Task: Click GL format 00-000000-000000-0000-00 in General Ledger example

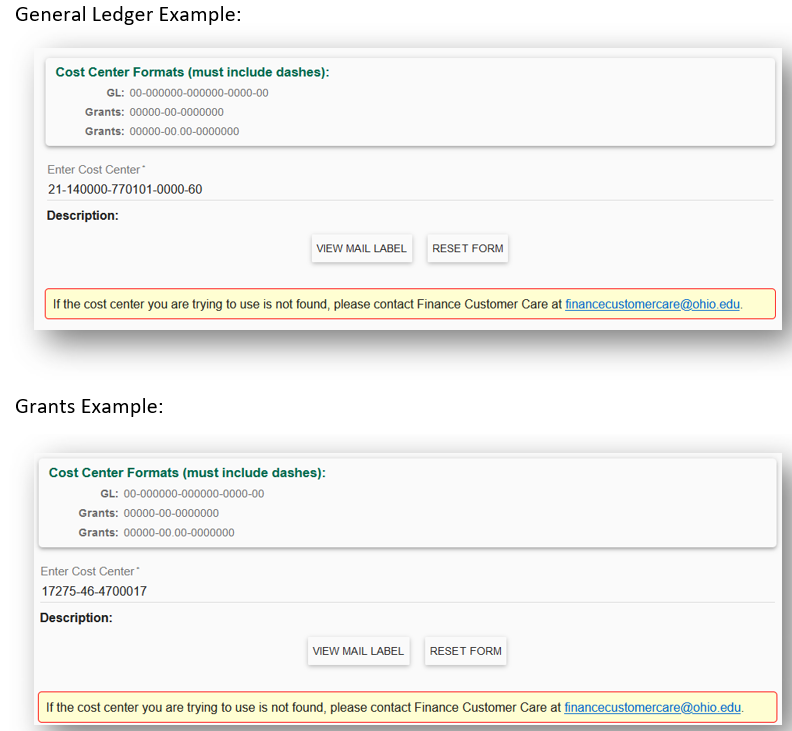Action: (x=199, y=93)
